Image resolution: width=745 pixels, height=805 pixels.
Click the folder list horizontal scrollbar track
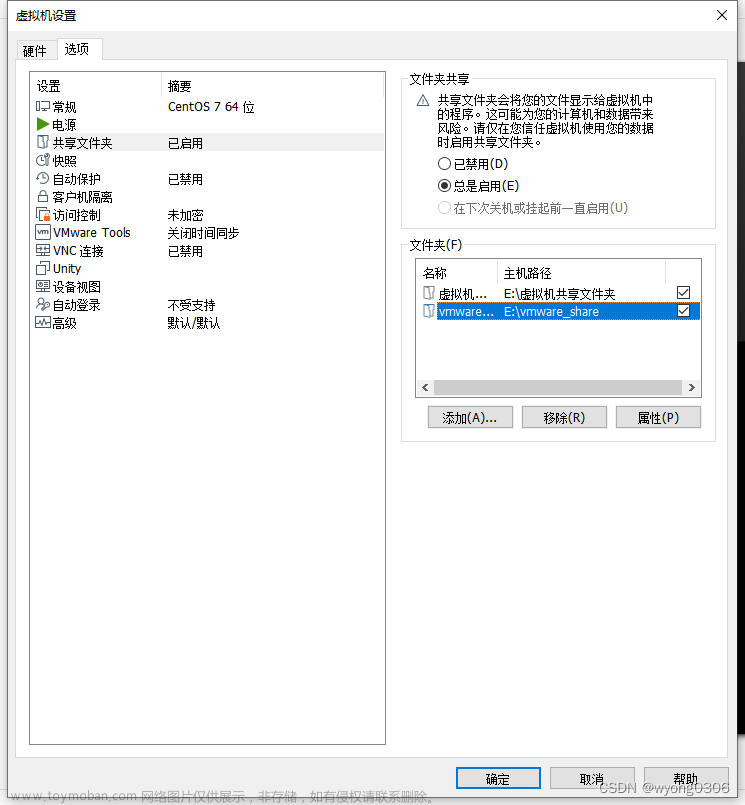[558, 388]
